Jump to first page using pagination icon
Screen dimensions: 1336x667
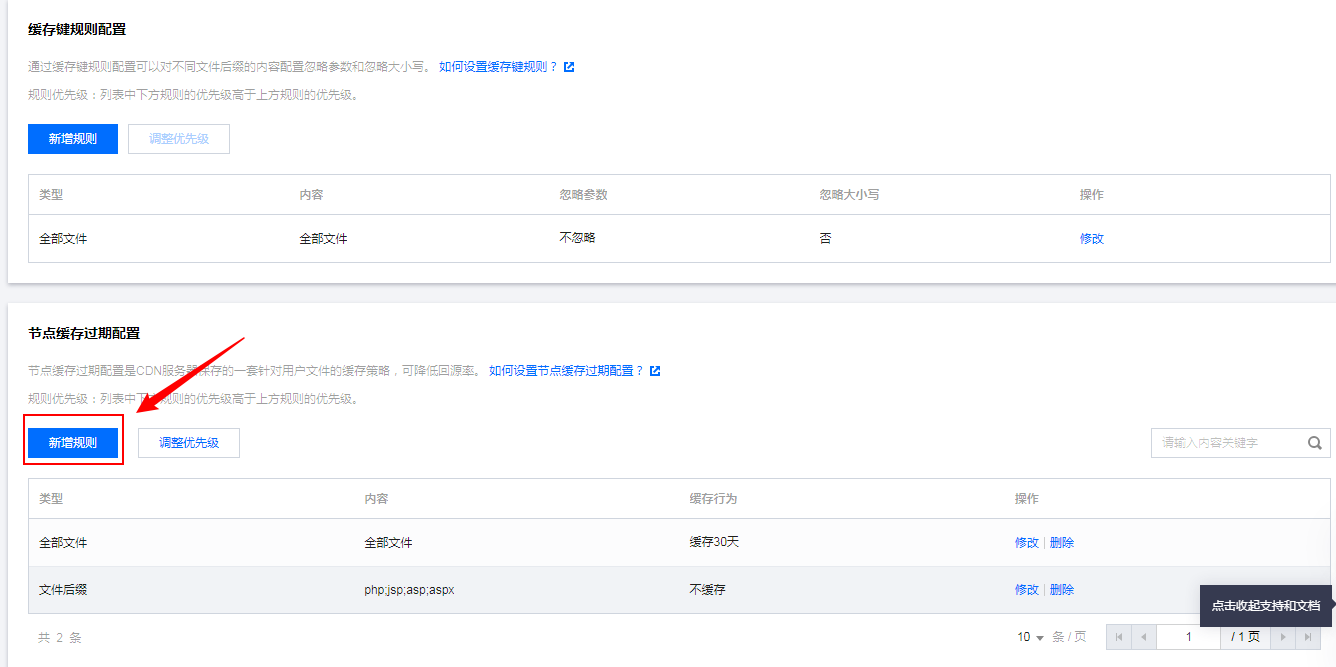coord(1118,636)
